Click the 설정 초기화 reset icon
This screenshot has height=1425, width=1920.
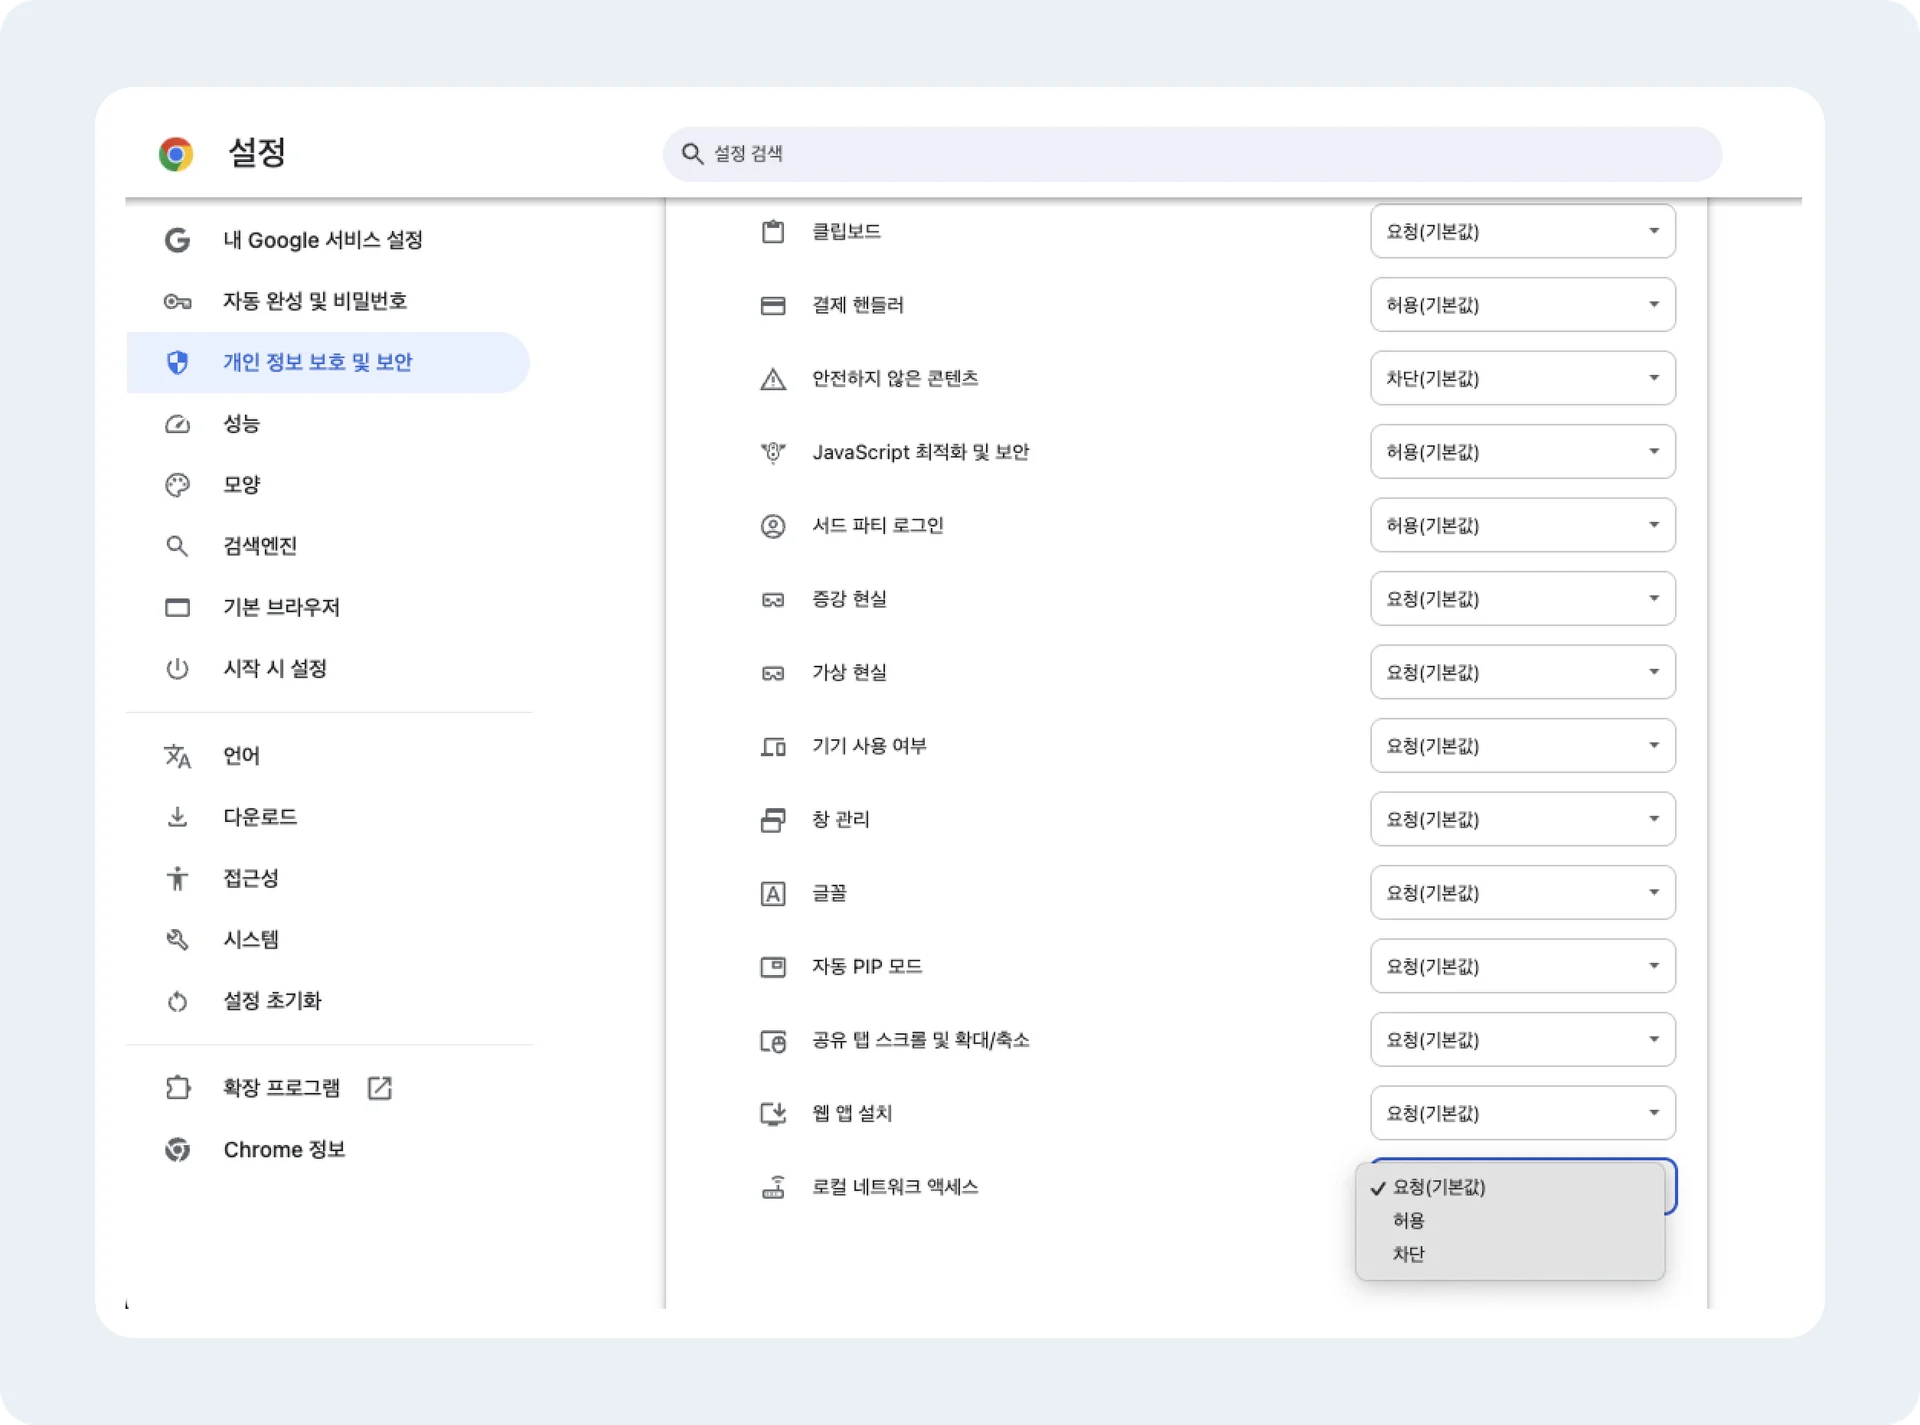pos(177,1000)
